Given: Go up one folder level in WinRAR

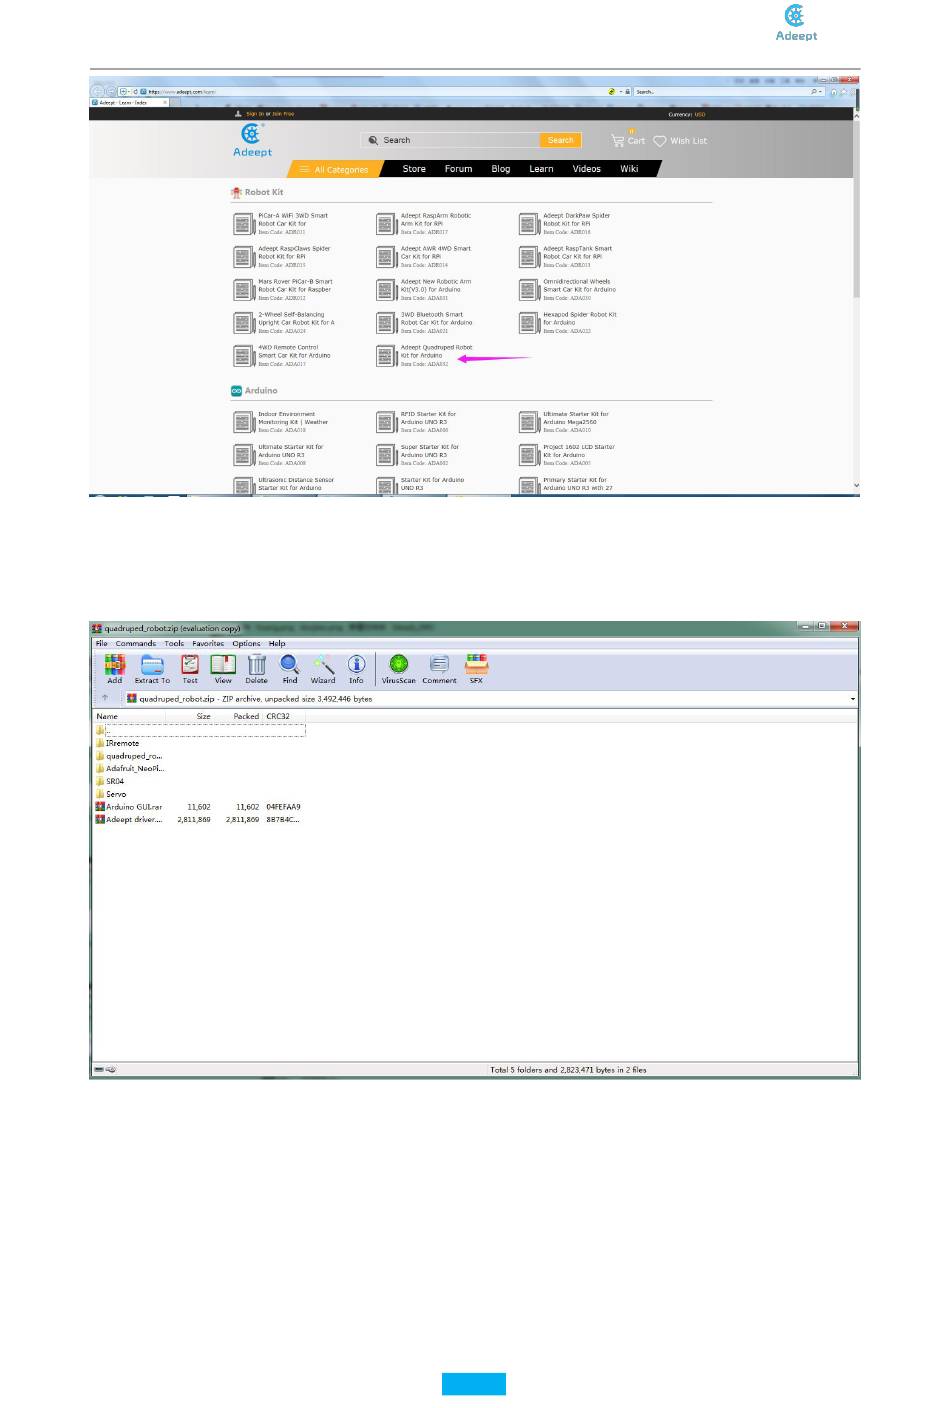Looking at the screenshot, I should pos(105,698).
